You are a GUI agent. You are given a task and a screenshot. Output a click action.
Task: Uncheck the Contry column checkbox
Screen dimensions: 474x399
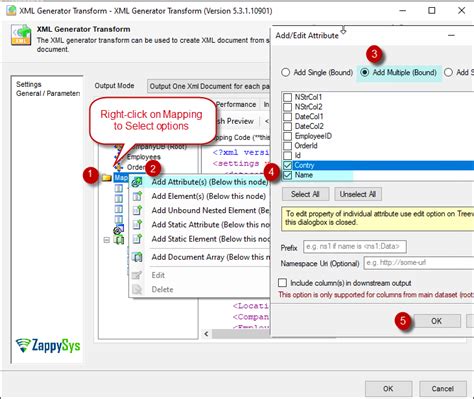point(287,165)
